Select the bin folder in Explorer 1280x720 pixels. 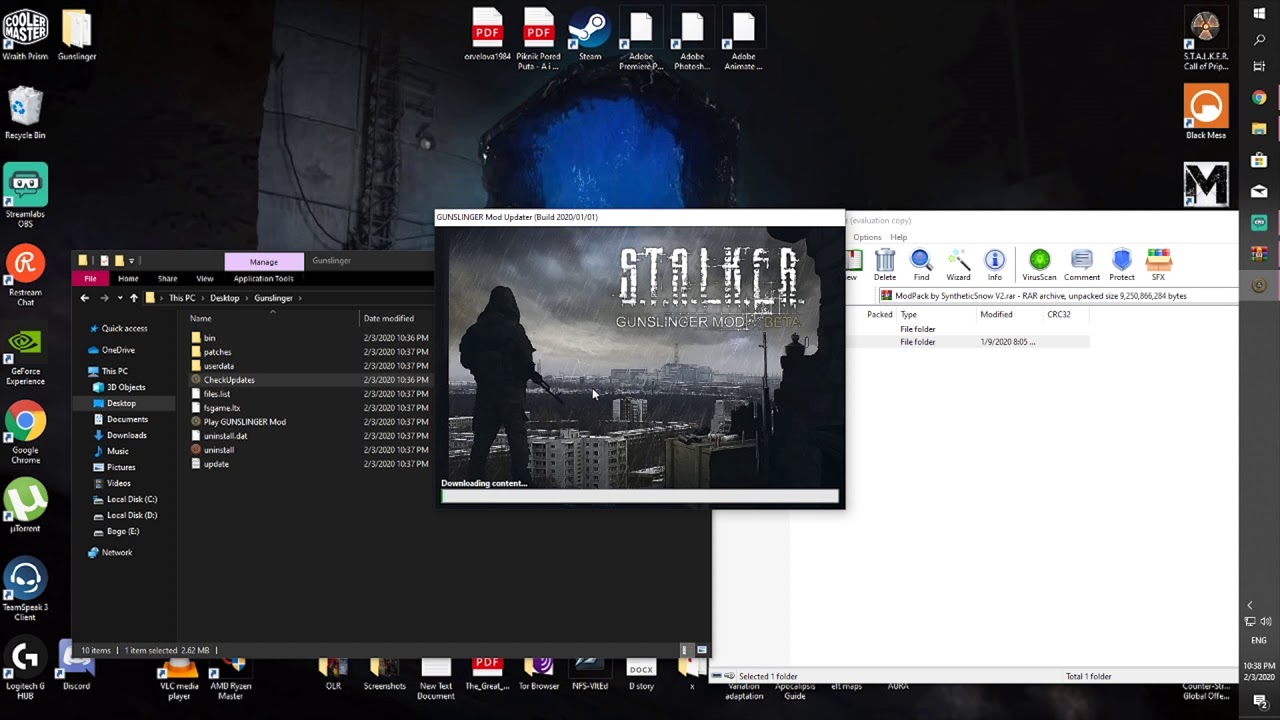click(x=209, y=338)
